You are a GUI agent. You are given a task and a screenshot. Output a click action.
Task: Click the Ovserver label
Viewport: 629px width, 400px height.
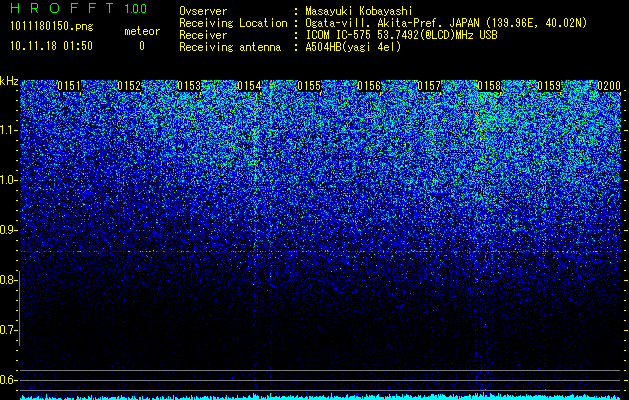pyautogui.click(x=203, y=11)
